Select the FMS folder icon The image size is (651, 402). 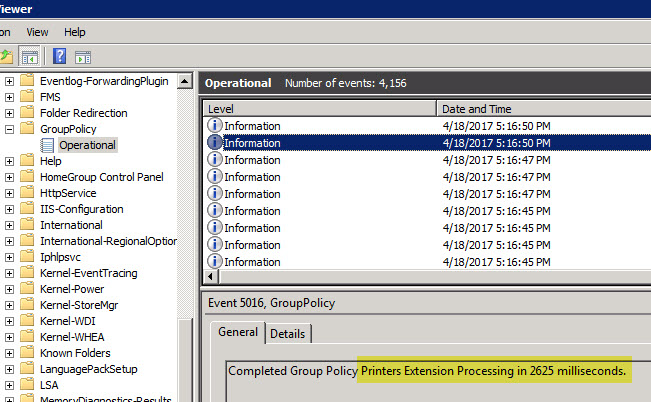pyautogui.click(x=27, y=96)
